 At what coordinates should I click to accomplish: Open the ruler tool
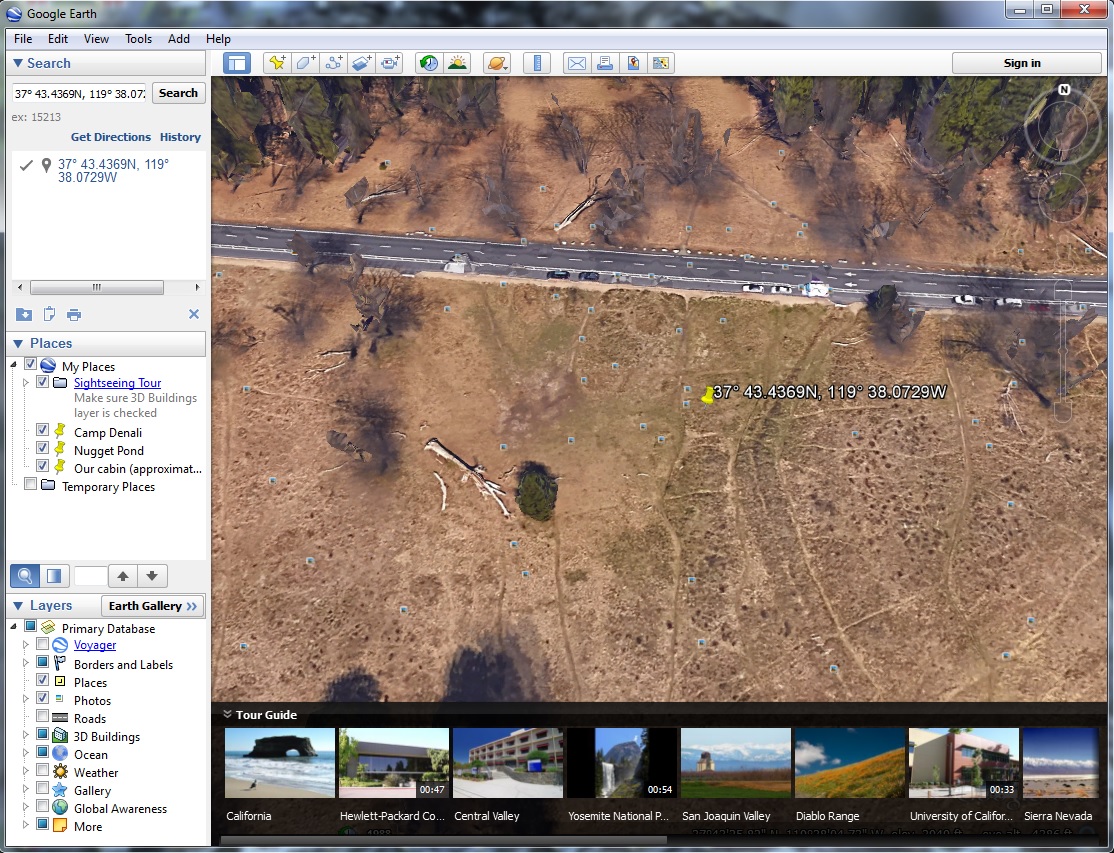point(537,63)
